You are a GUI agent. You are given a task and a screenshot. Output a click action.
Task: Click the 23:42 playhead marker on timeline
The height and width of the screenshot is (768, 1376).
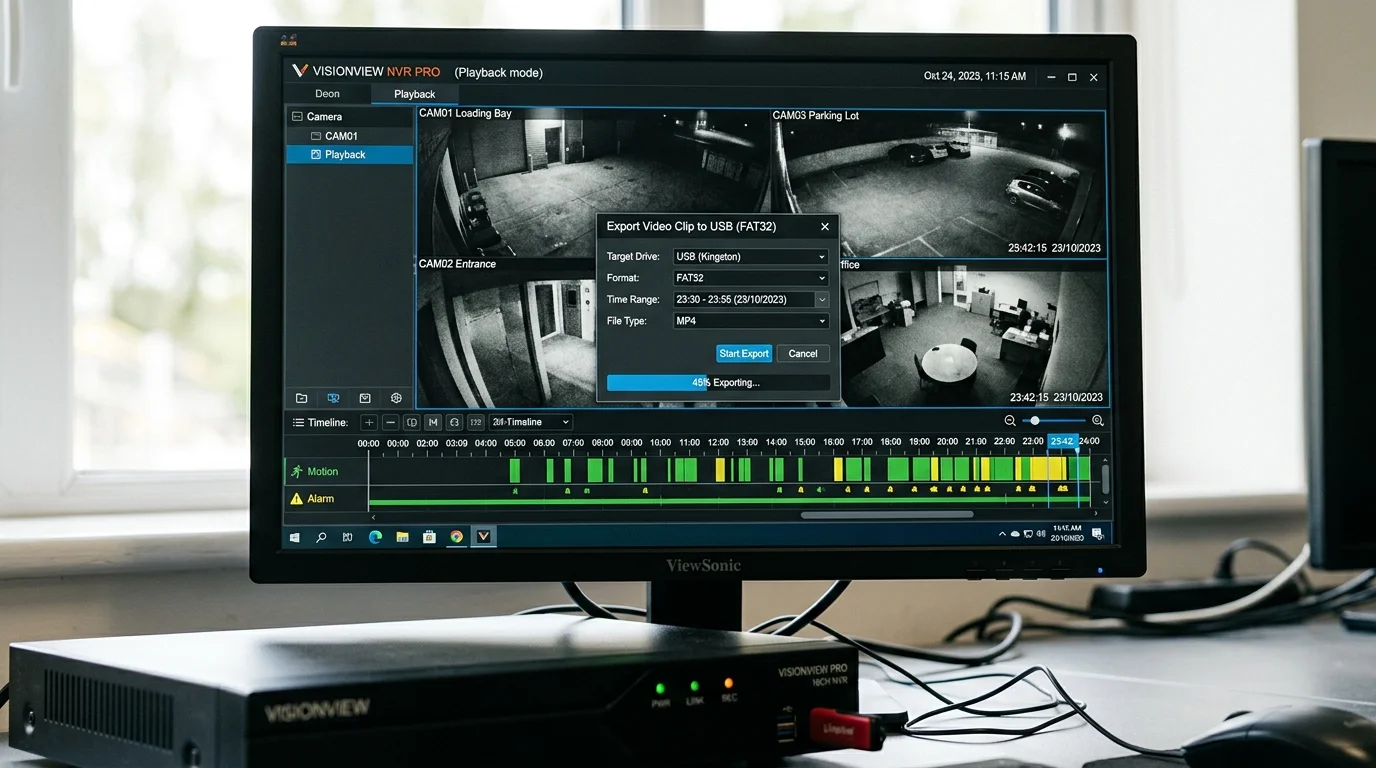[1062, 441]
